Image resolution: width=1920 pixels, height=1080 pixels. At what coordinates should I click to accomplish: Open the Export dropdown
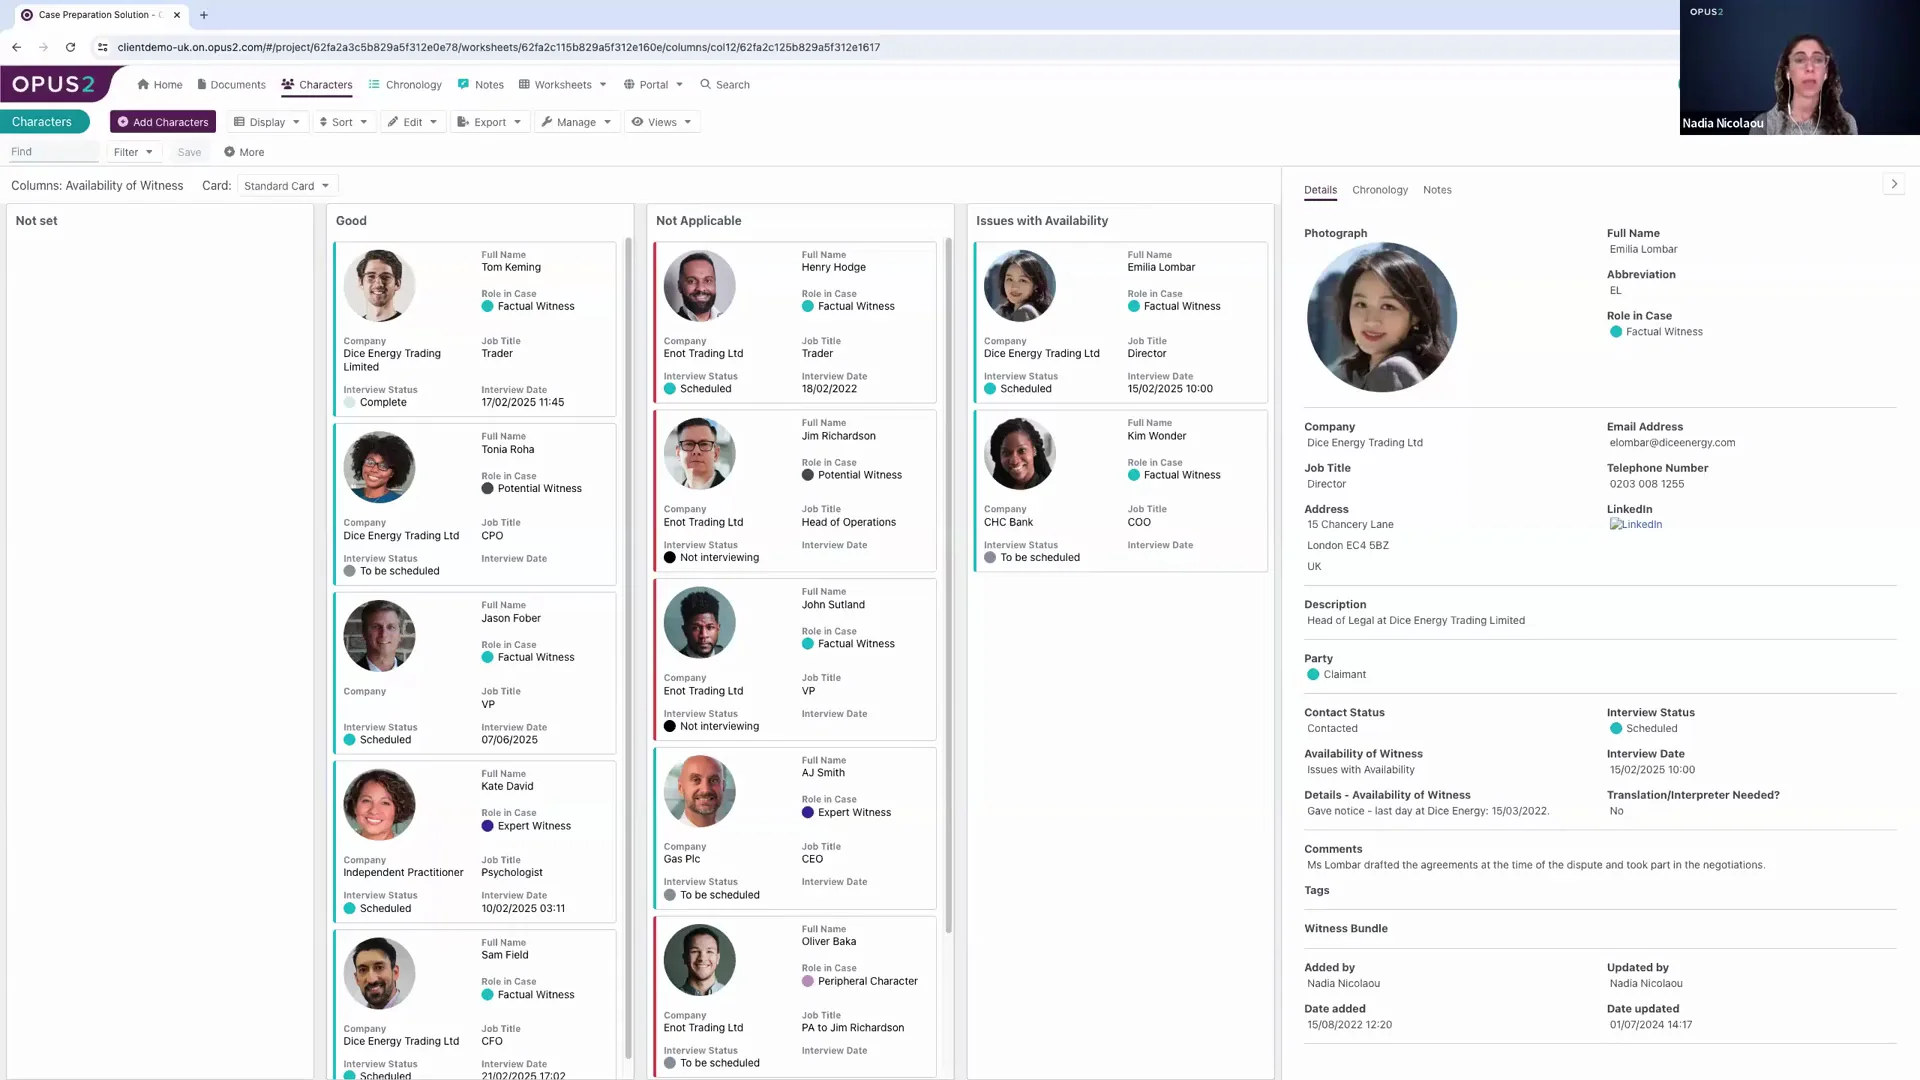click(489, 122)
